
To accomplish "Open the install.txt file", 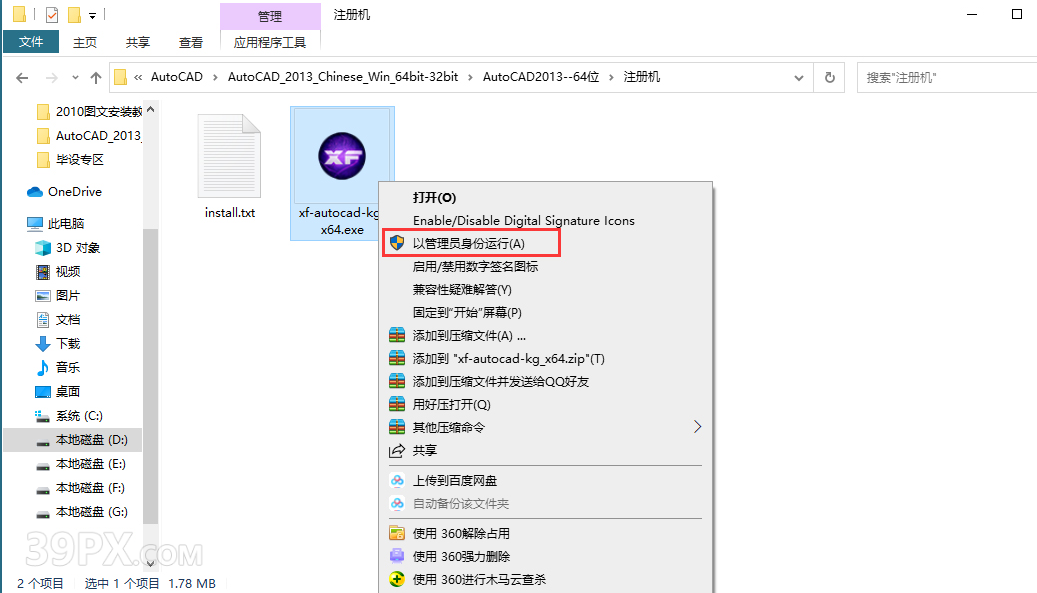I will click(229, 155).
